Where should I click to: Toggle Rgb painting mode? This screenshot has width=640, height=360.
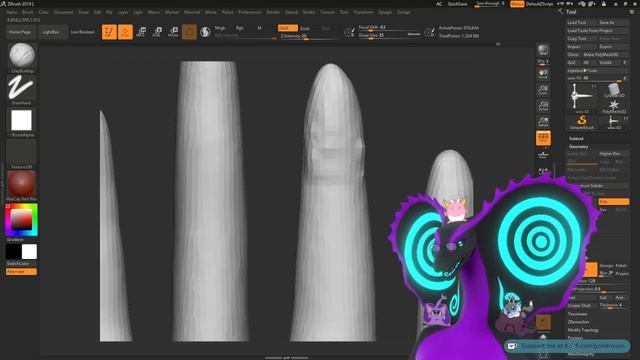point(240,28)
